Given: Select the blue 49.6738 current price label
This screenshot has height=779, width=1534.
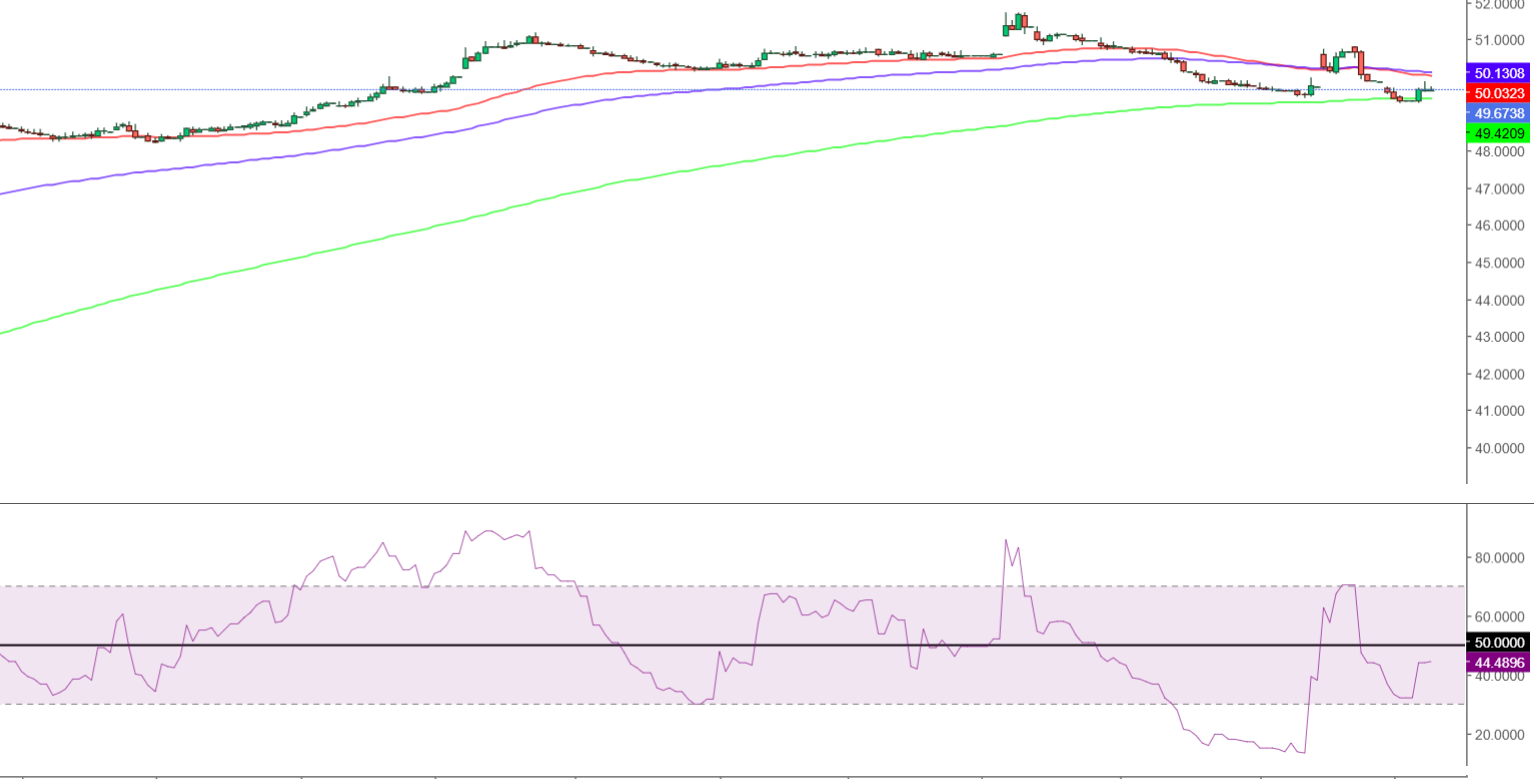Looking at the screenshot, I should point(1499,113).
